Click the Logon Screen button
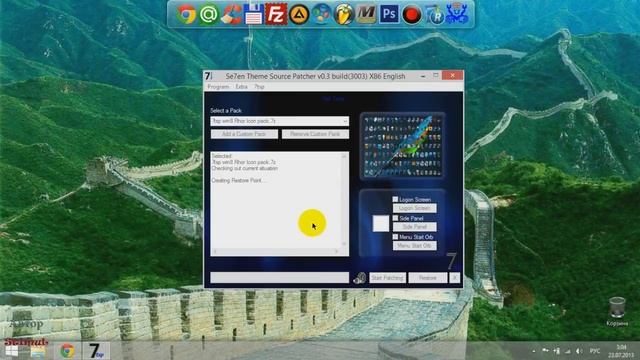640x360 pixels. click(414, 208)
